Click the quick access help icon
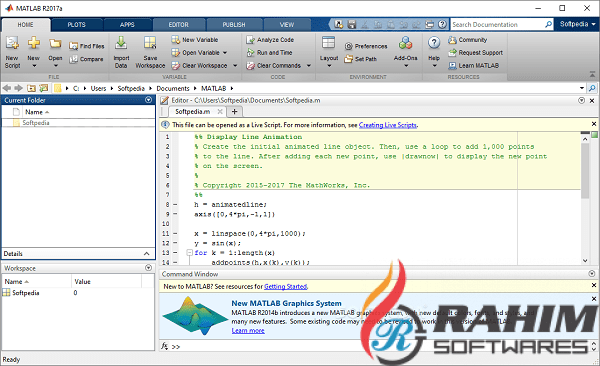This screenshot has height=366, width=600. point(442,24)
